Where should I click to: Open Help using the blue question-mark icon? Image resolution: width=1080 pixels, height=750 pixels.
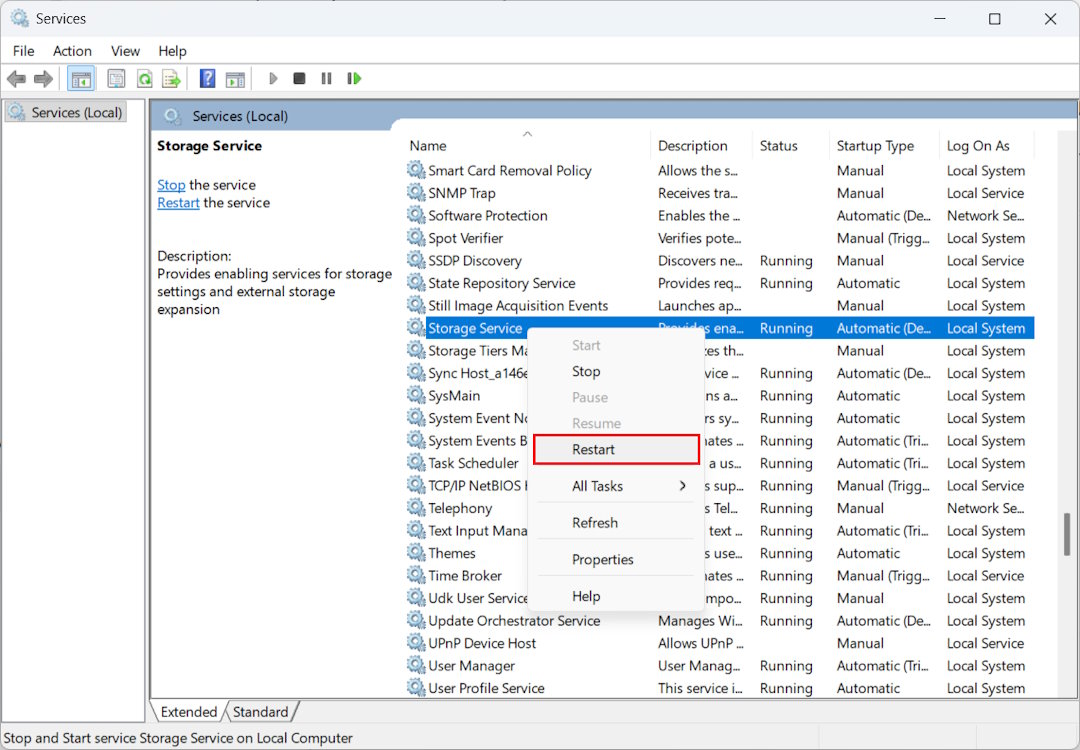[x=207, y=79]
